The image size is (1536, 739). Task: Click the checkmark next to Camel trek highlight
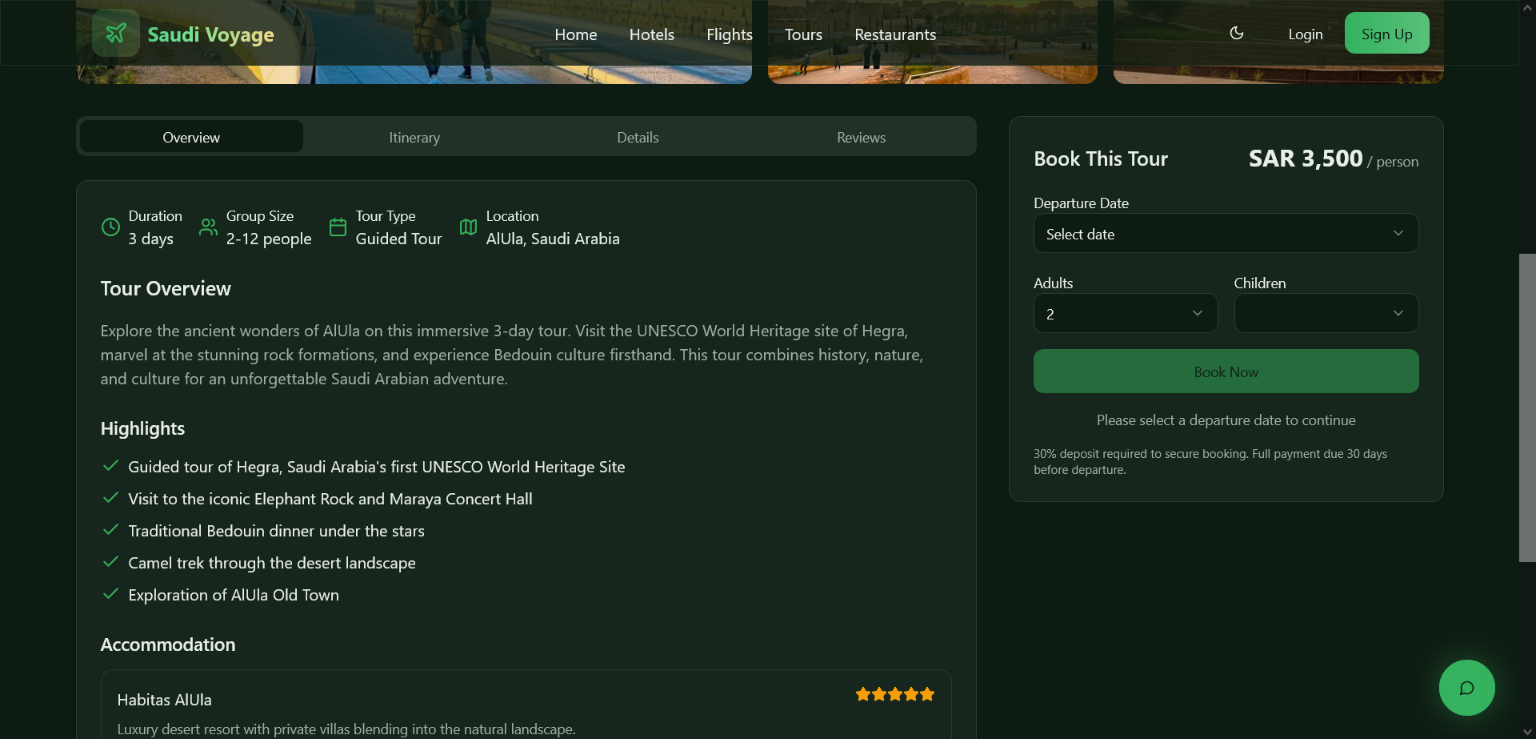[x=111, y=562]
